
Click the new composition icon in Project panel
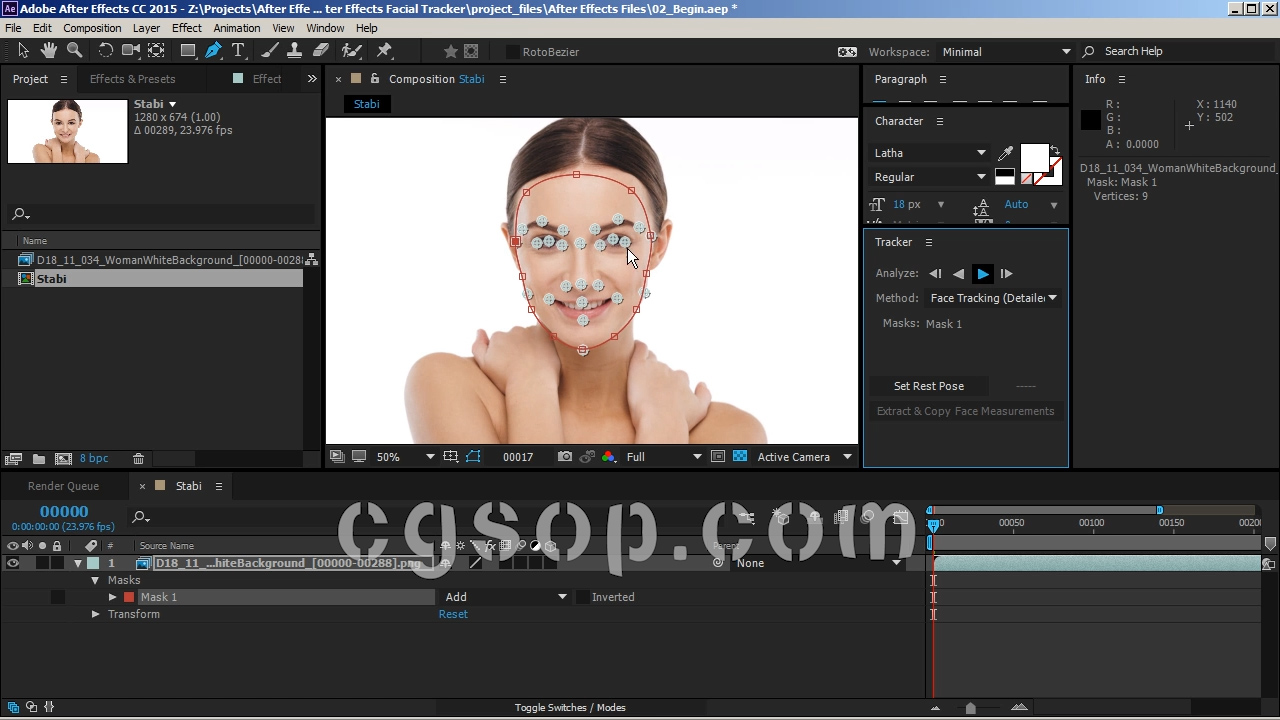pyautogui.click(x=63, y=459)
